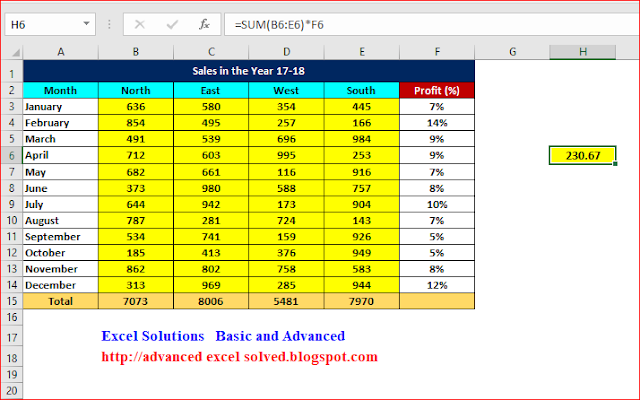The image size is (640, 400).
Task: Select February profit 14%
Action: point(437,123)
